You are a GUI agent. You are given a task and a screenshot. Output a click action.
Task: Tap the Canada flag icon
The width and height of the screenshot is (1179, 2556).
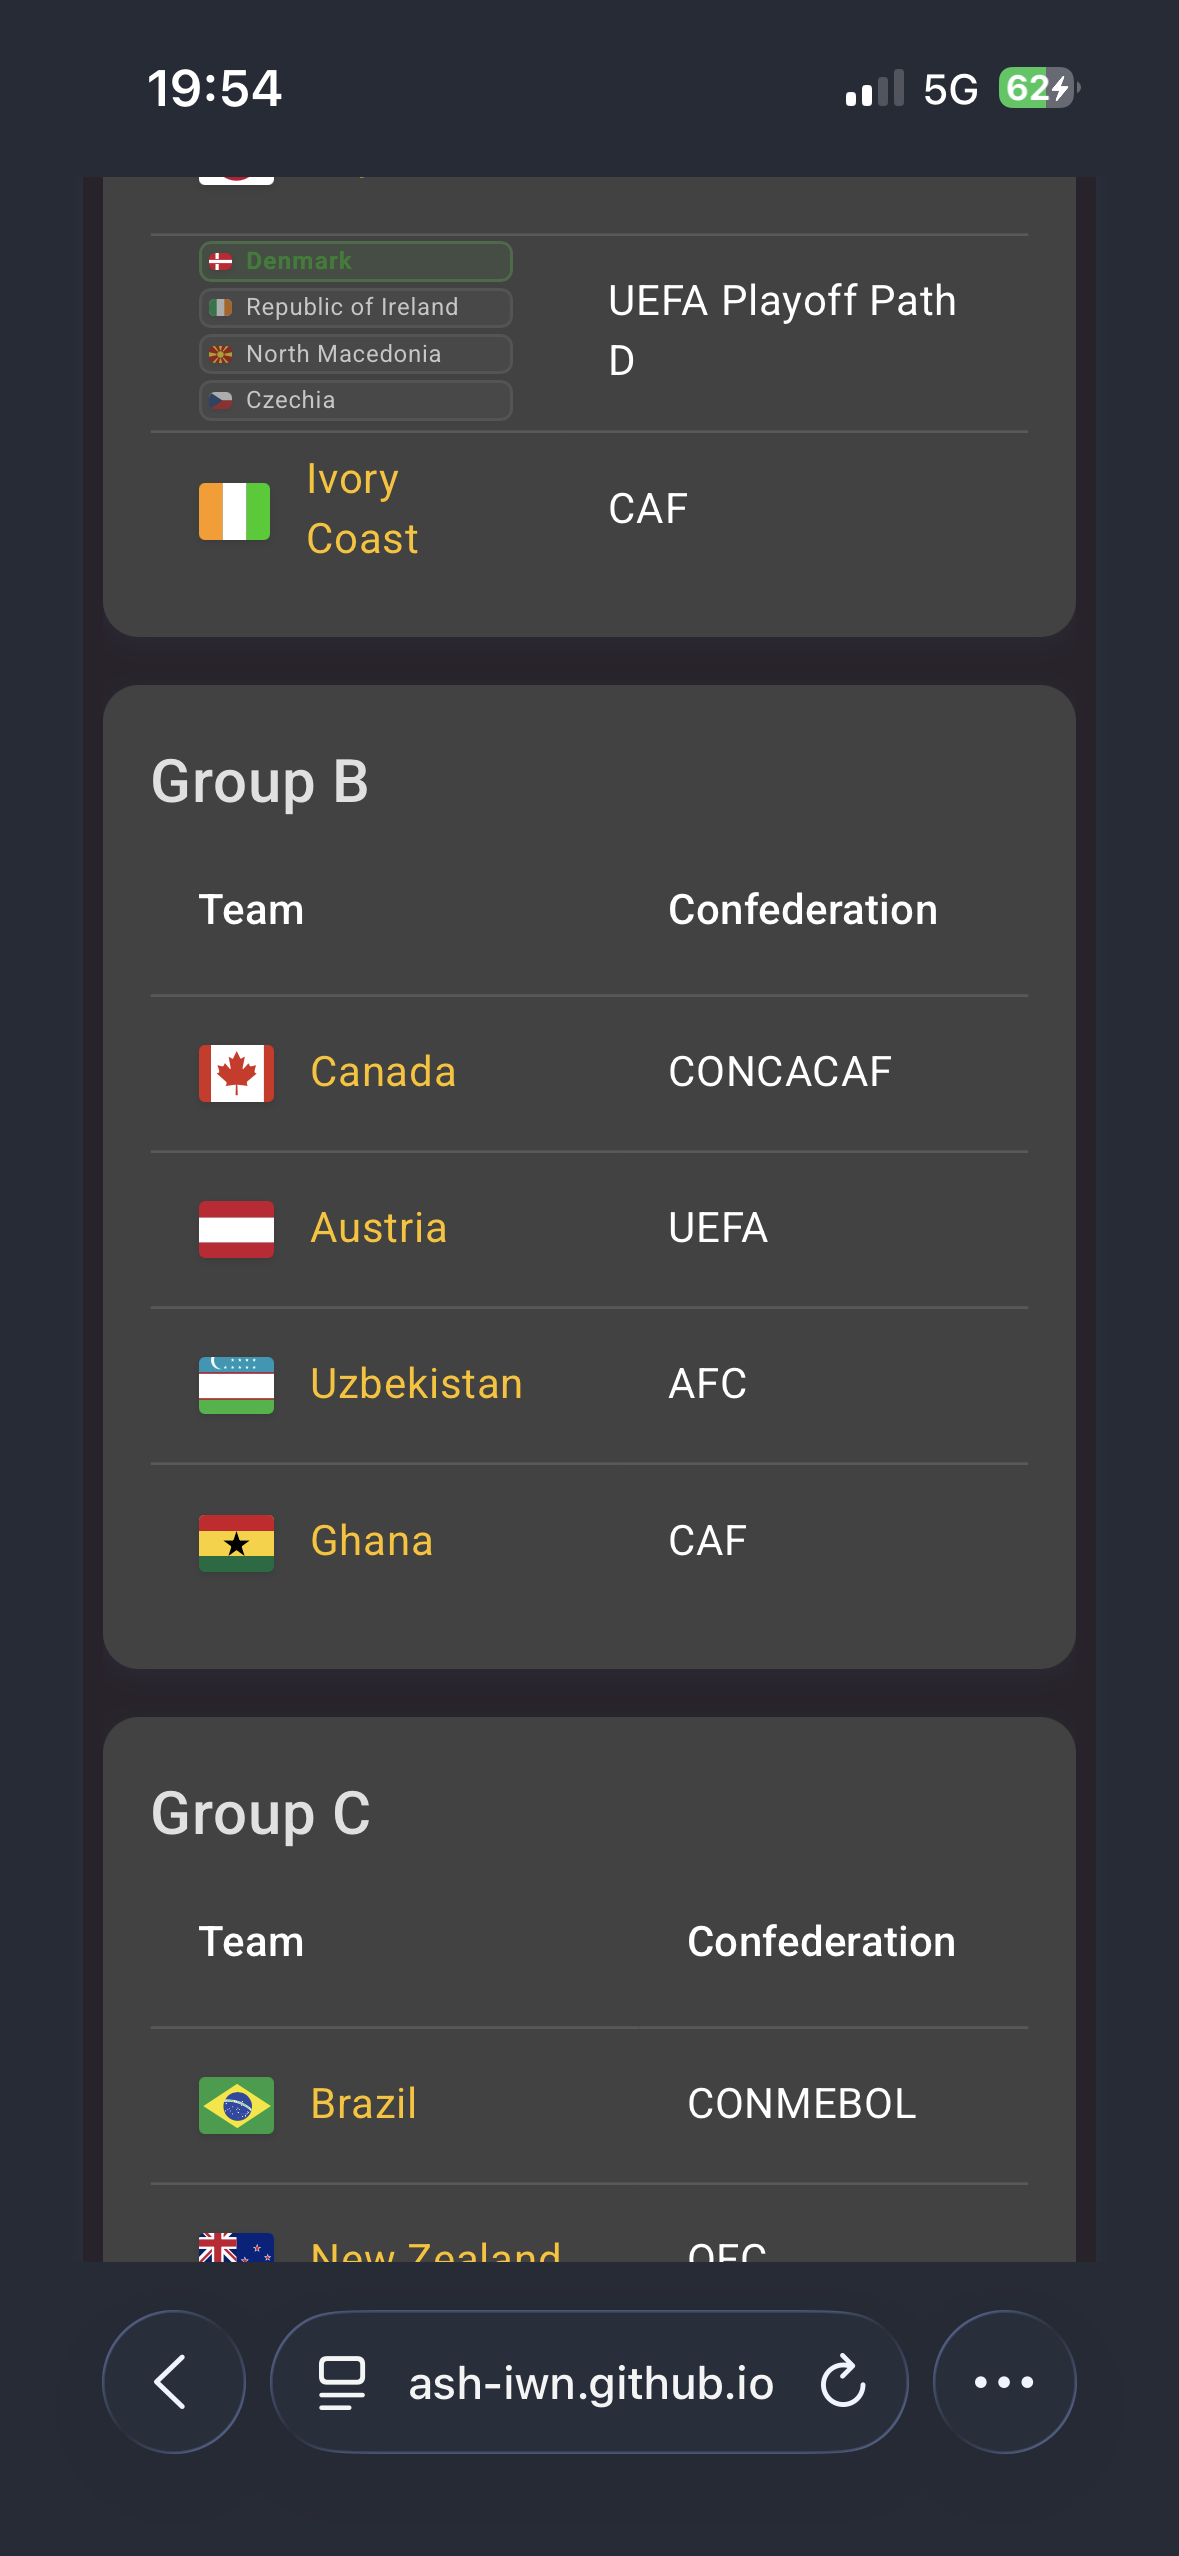(236, 1073)
